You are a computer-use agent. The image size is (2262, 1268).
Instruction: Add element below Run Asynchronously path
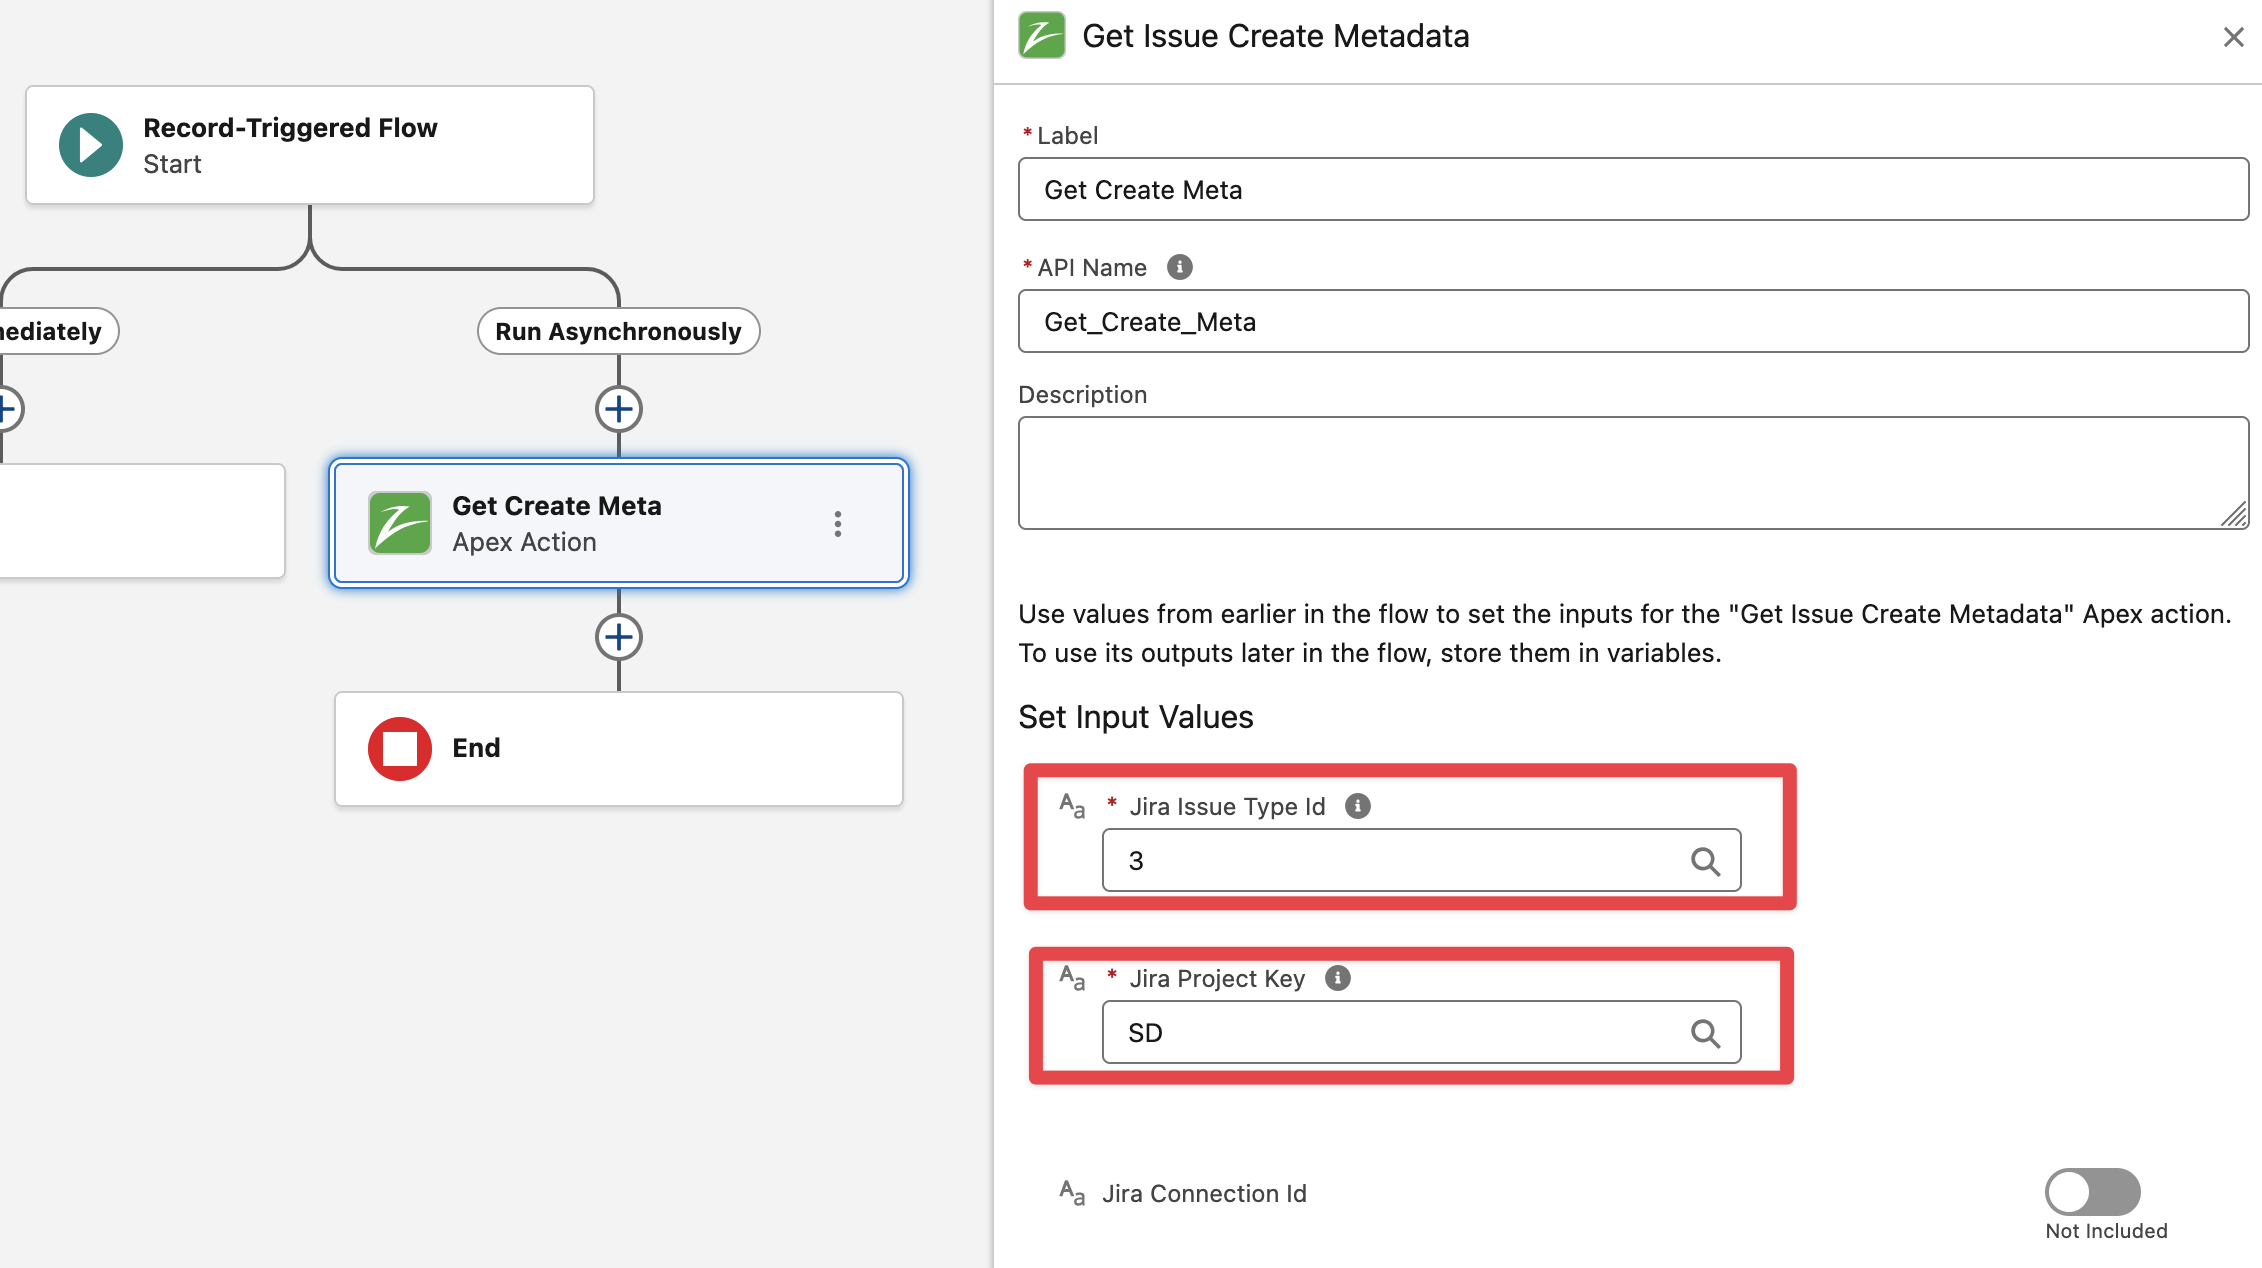pyautogui.click(x=619, y=409)
